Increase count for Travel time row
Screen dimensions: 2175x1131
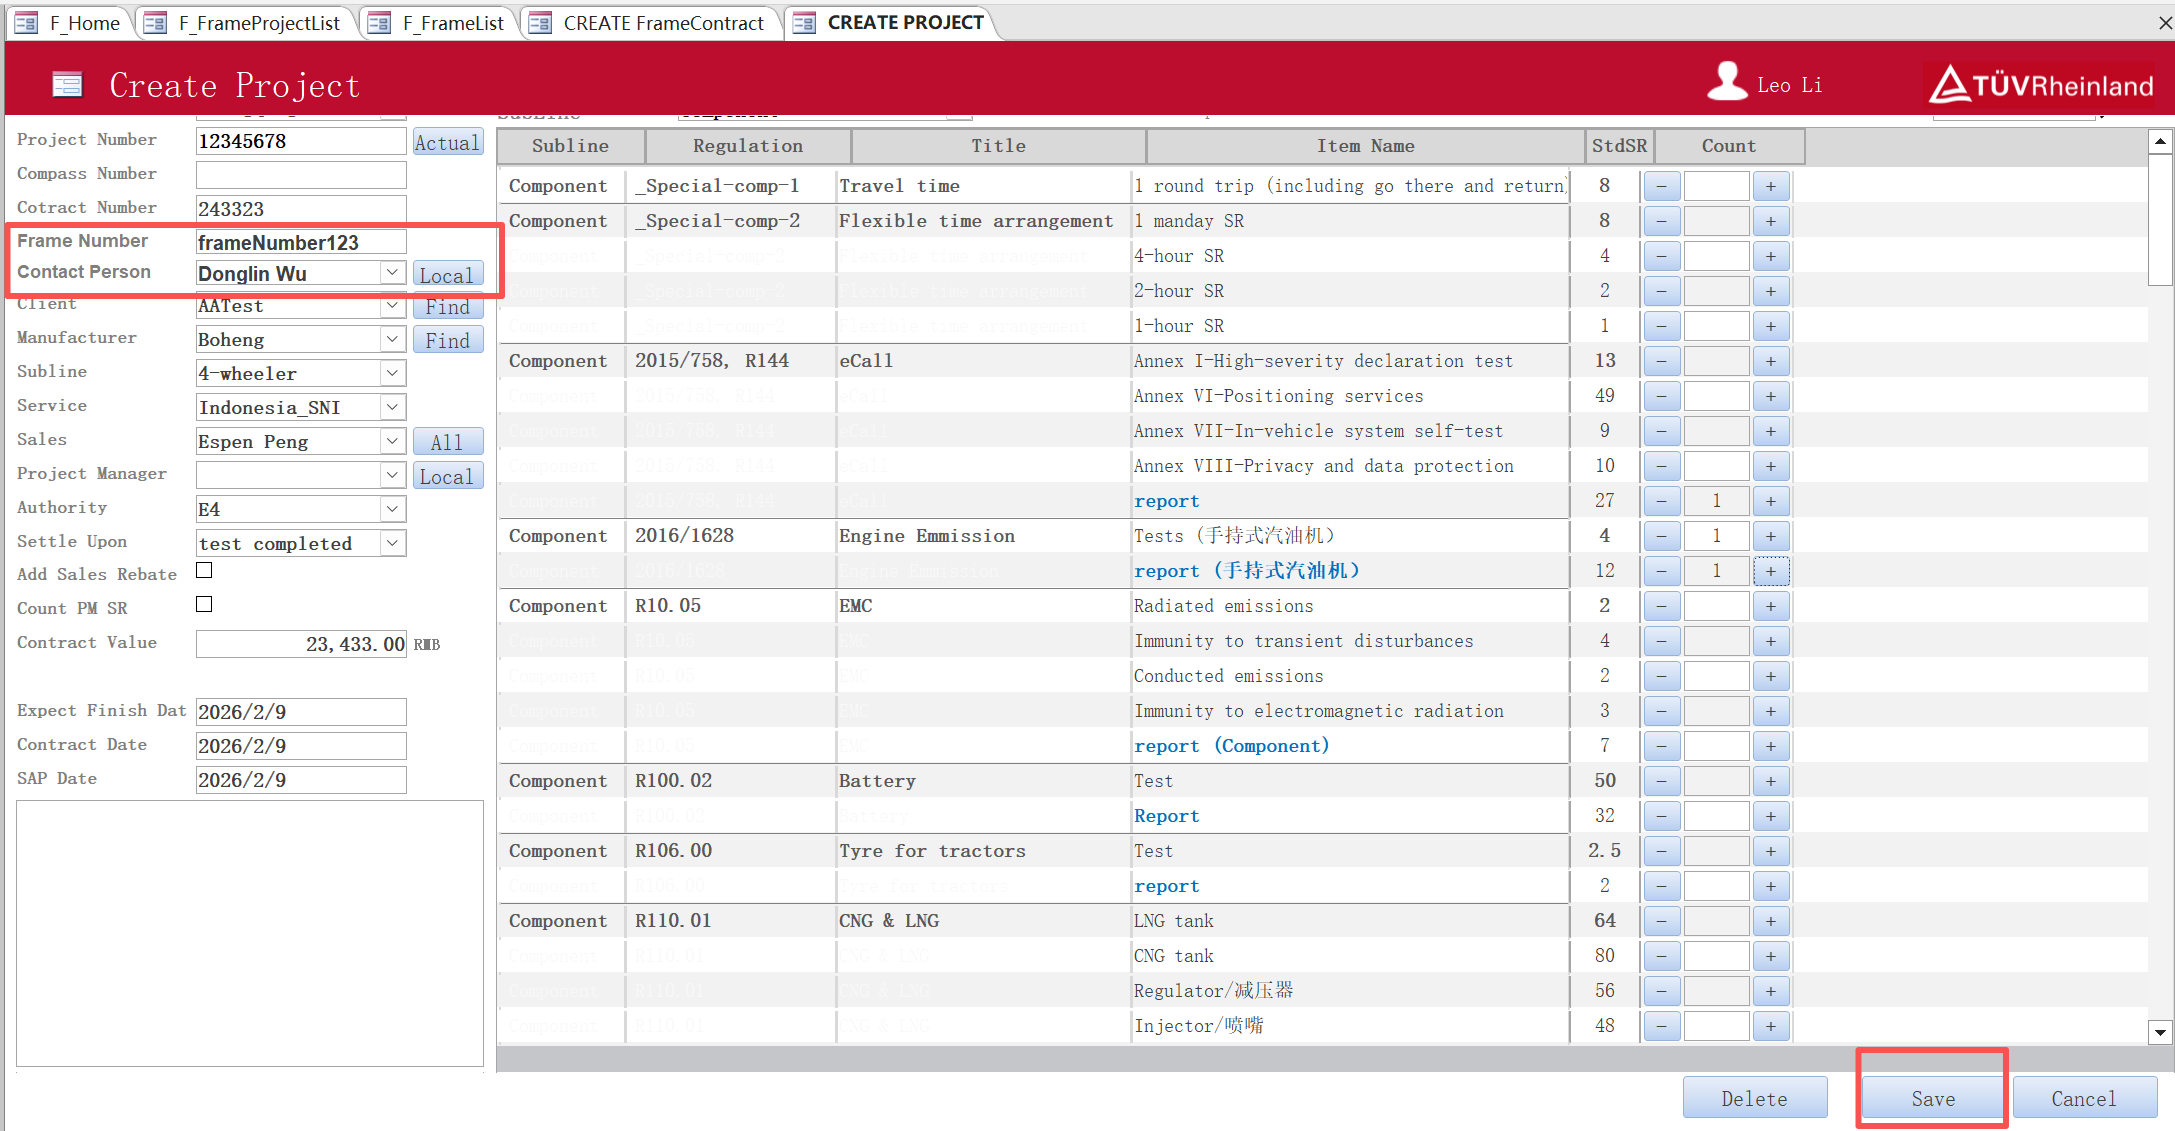coord(1770,186)
